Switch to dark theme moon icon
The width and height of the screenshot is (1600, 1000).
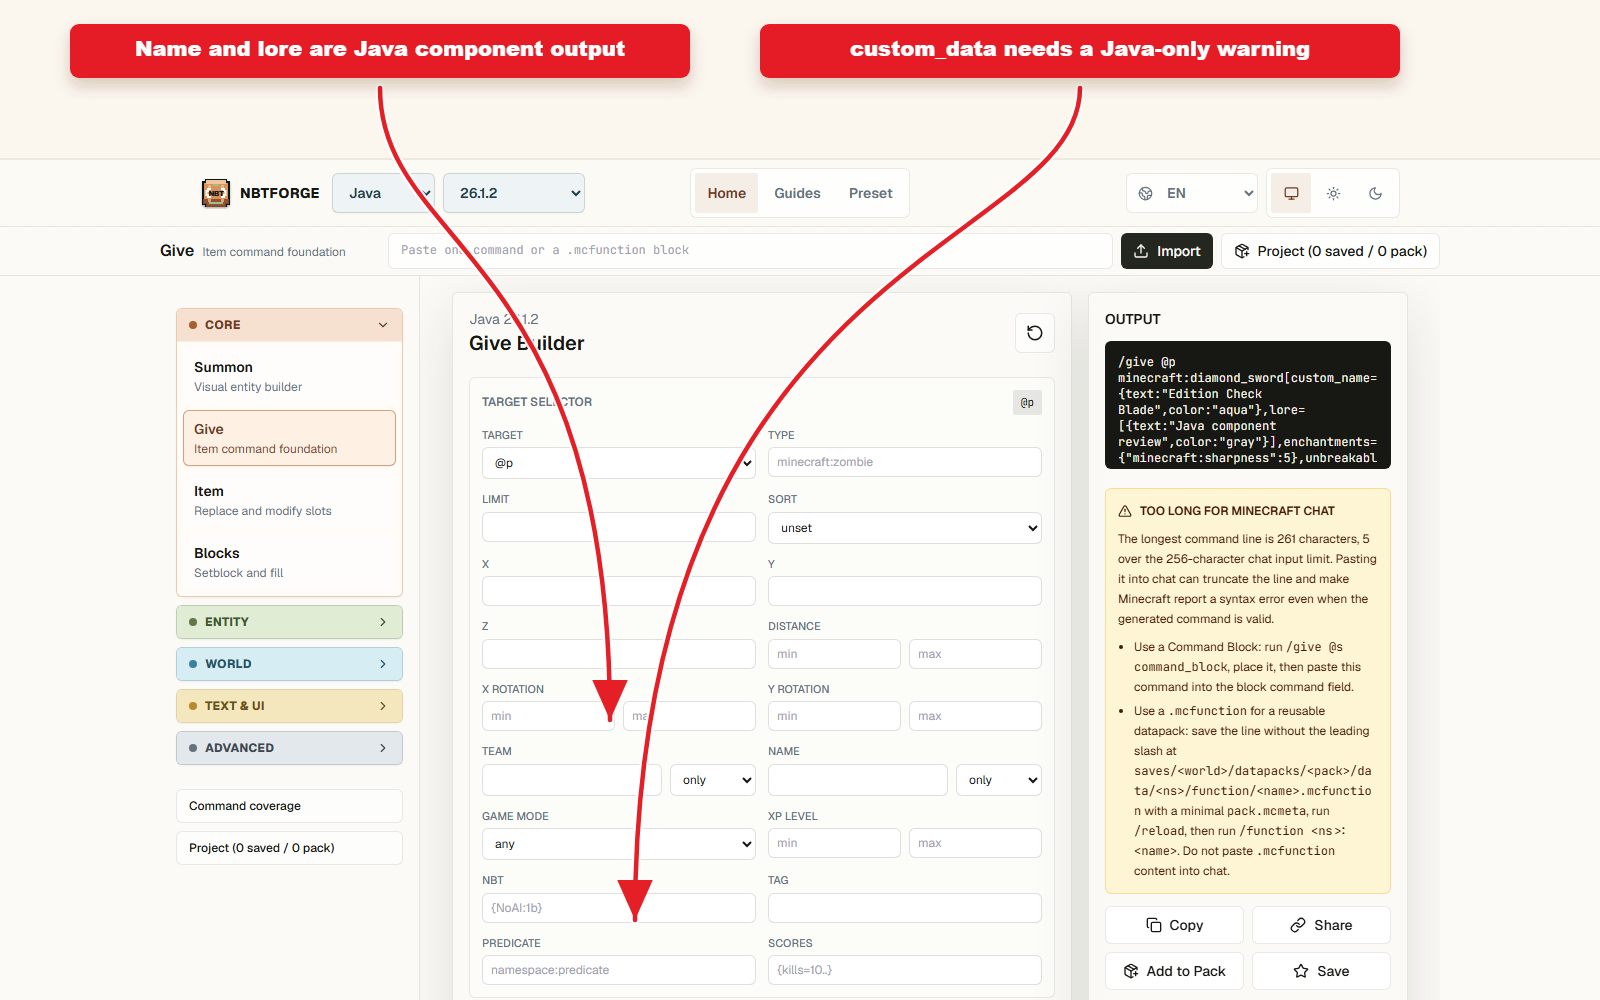(1375, 193)
